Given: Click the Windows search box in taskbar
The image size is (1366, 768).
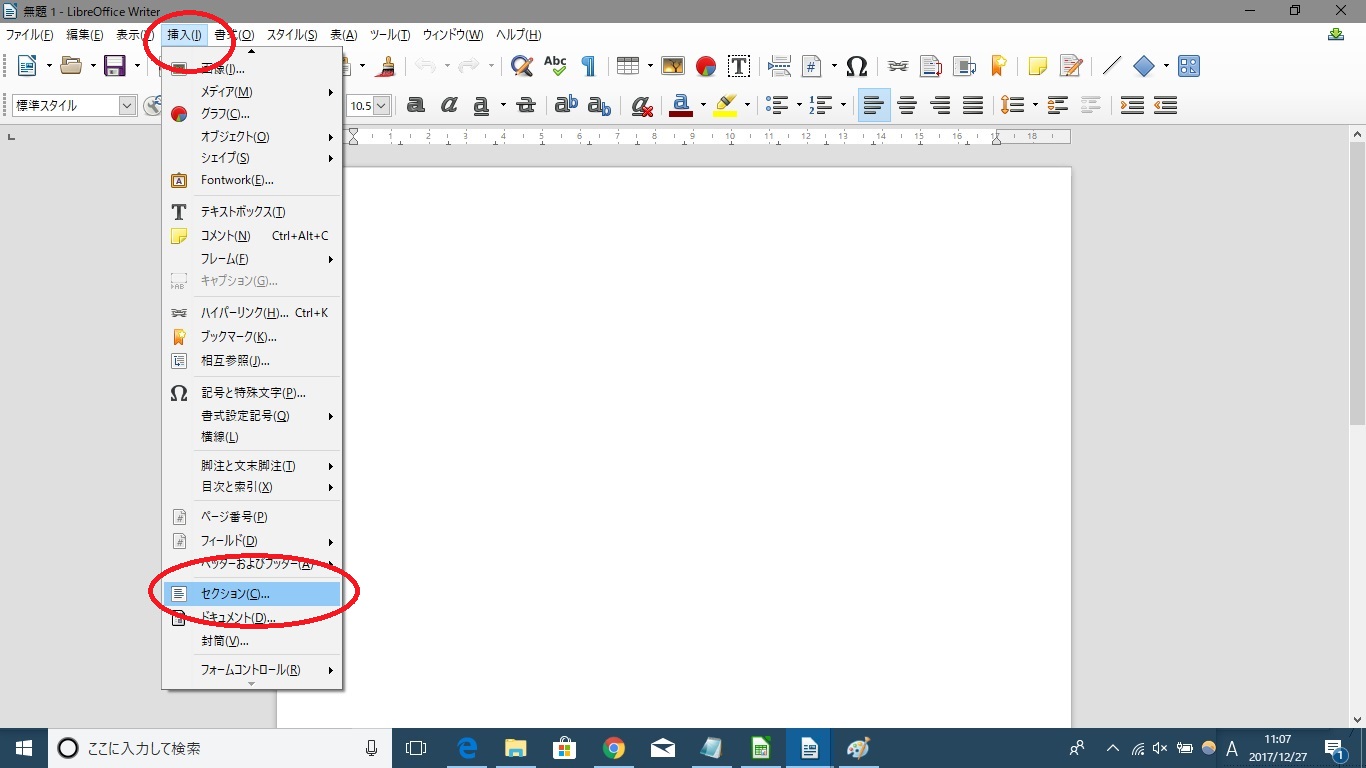Looking at the screenshot, I should coord(220,748).
